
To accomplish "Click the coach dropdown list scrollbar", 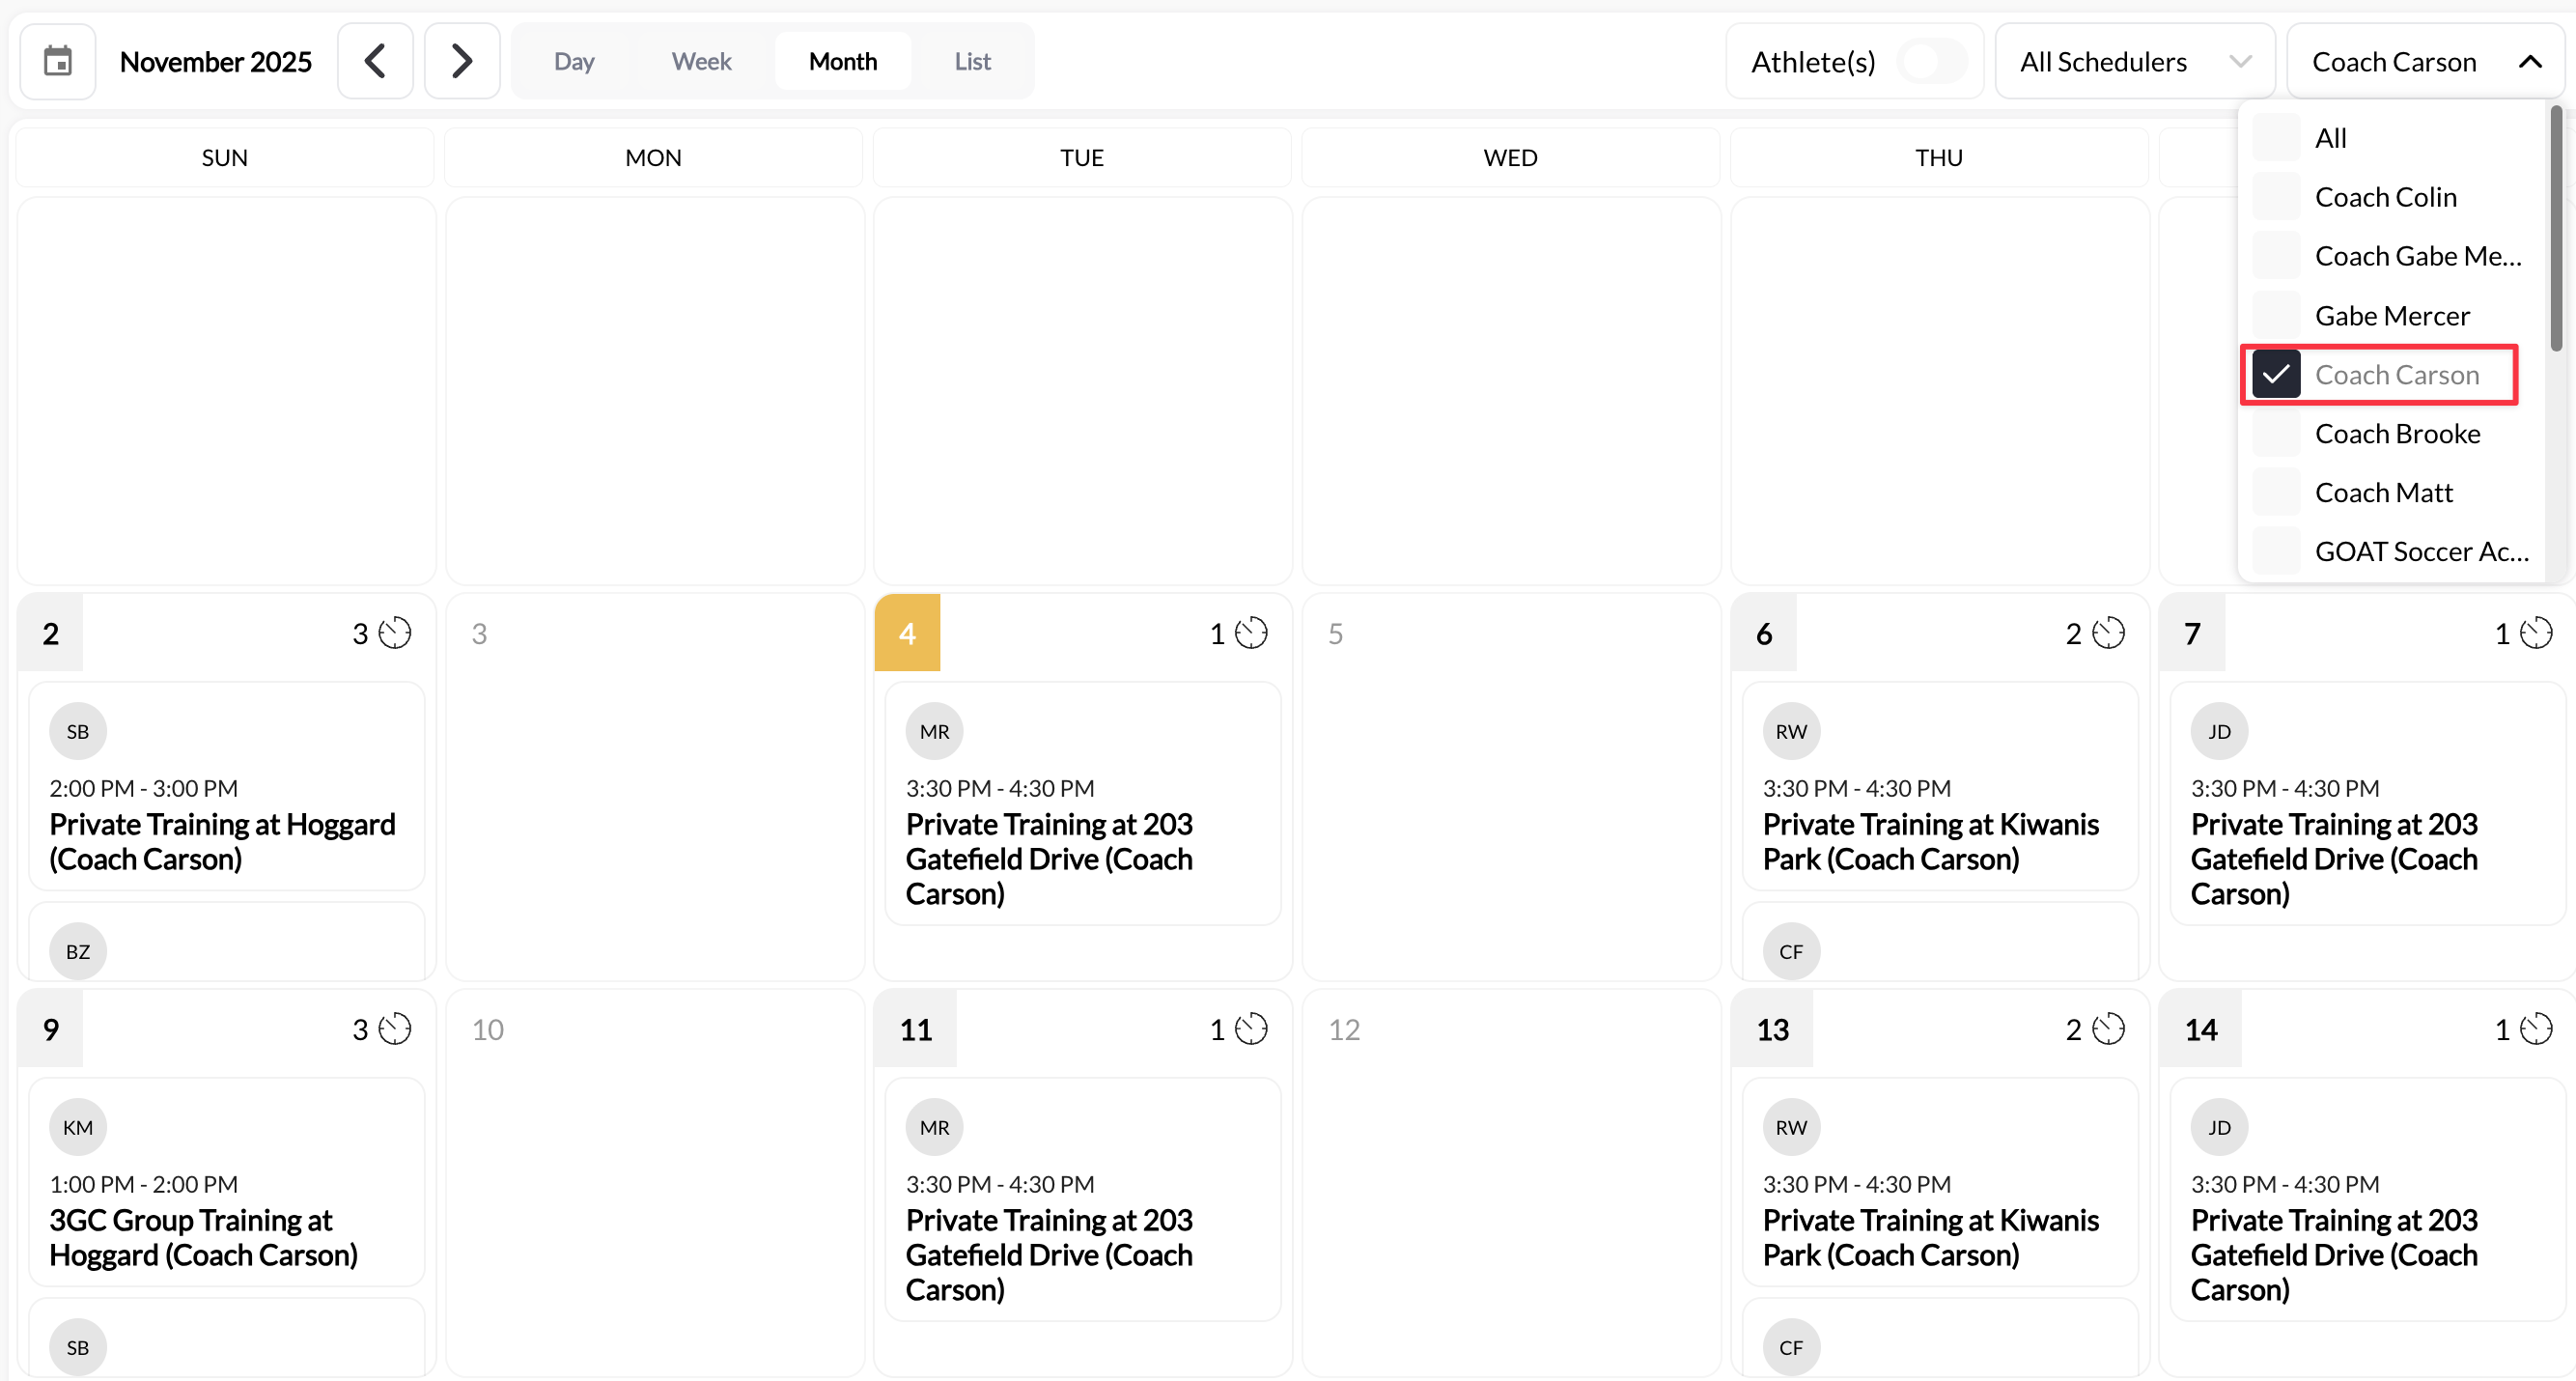I will 2556,230.
